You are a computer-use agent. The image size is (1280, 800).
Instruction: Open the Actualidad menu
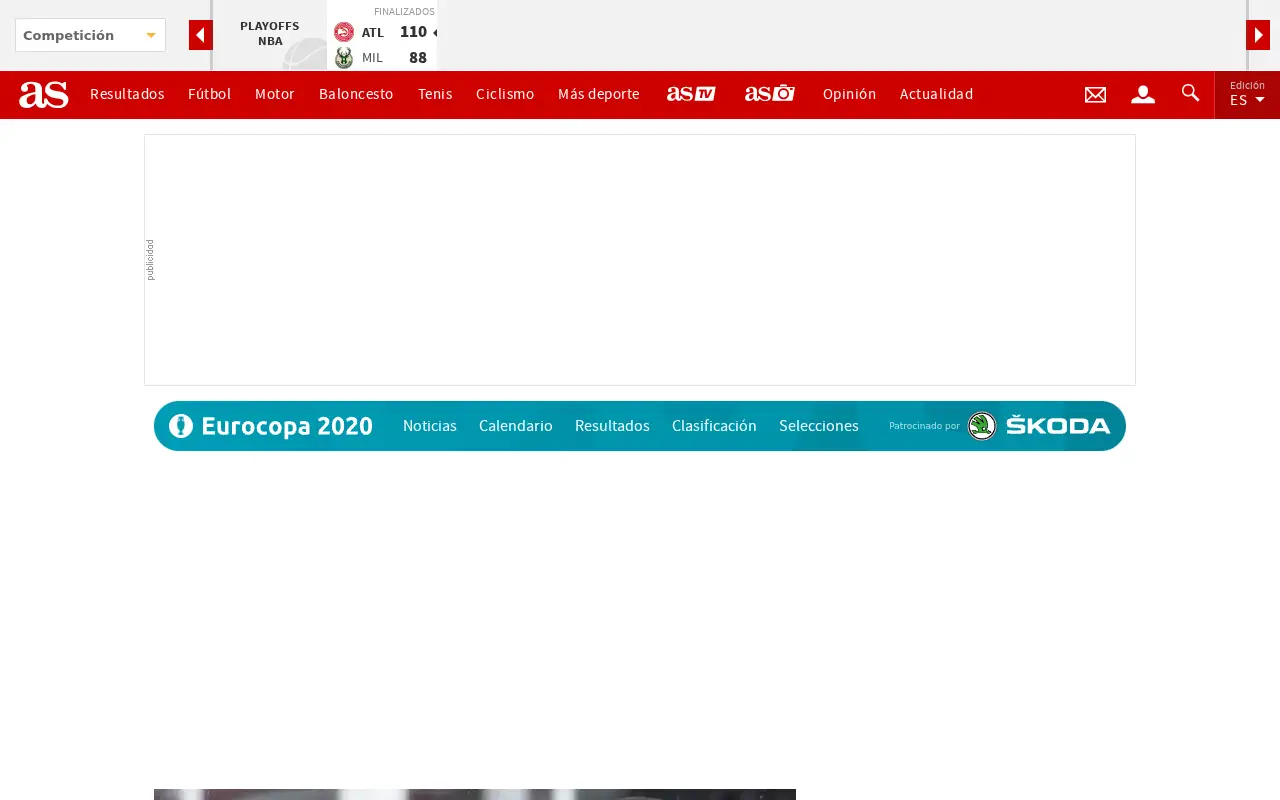[x=936, y=94]
